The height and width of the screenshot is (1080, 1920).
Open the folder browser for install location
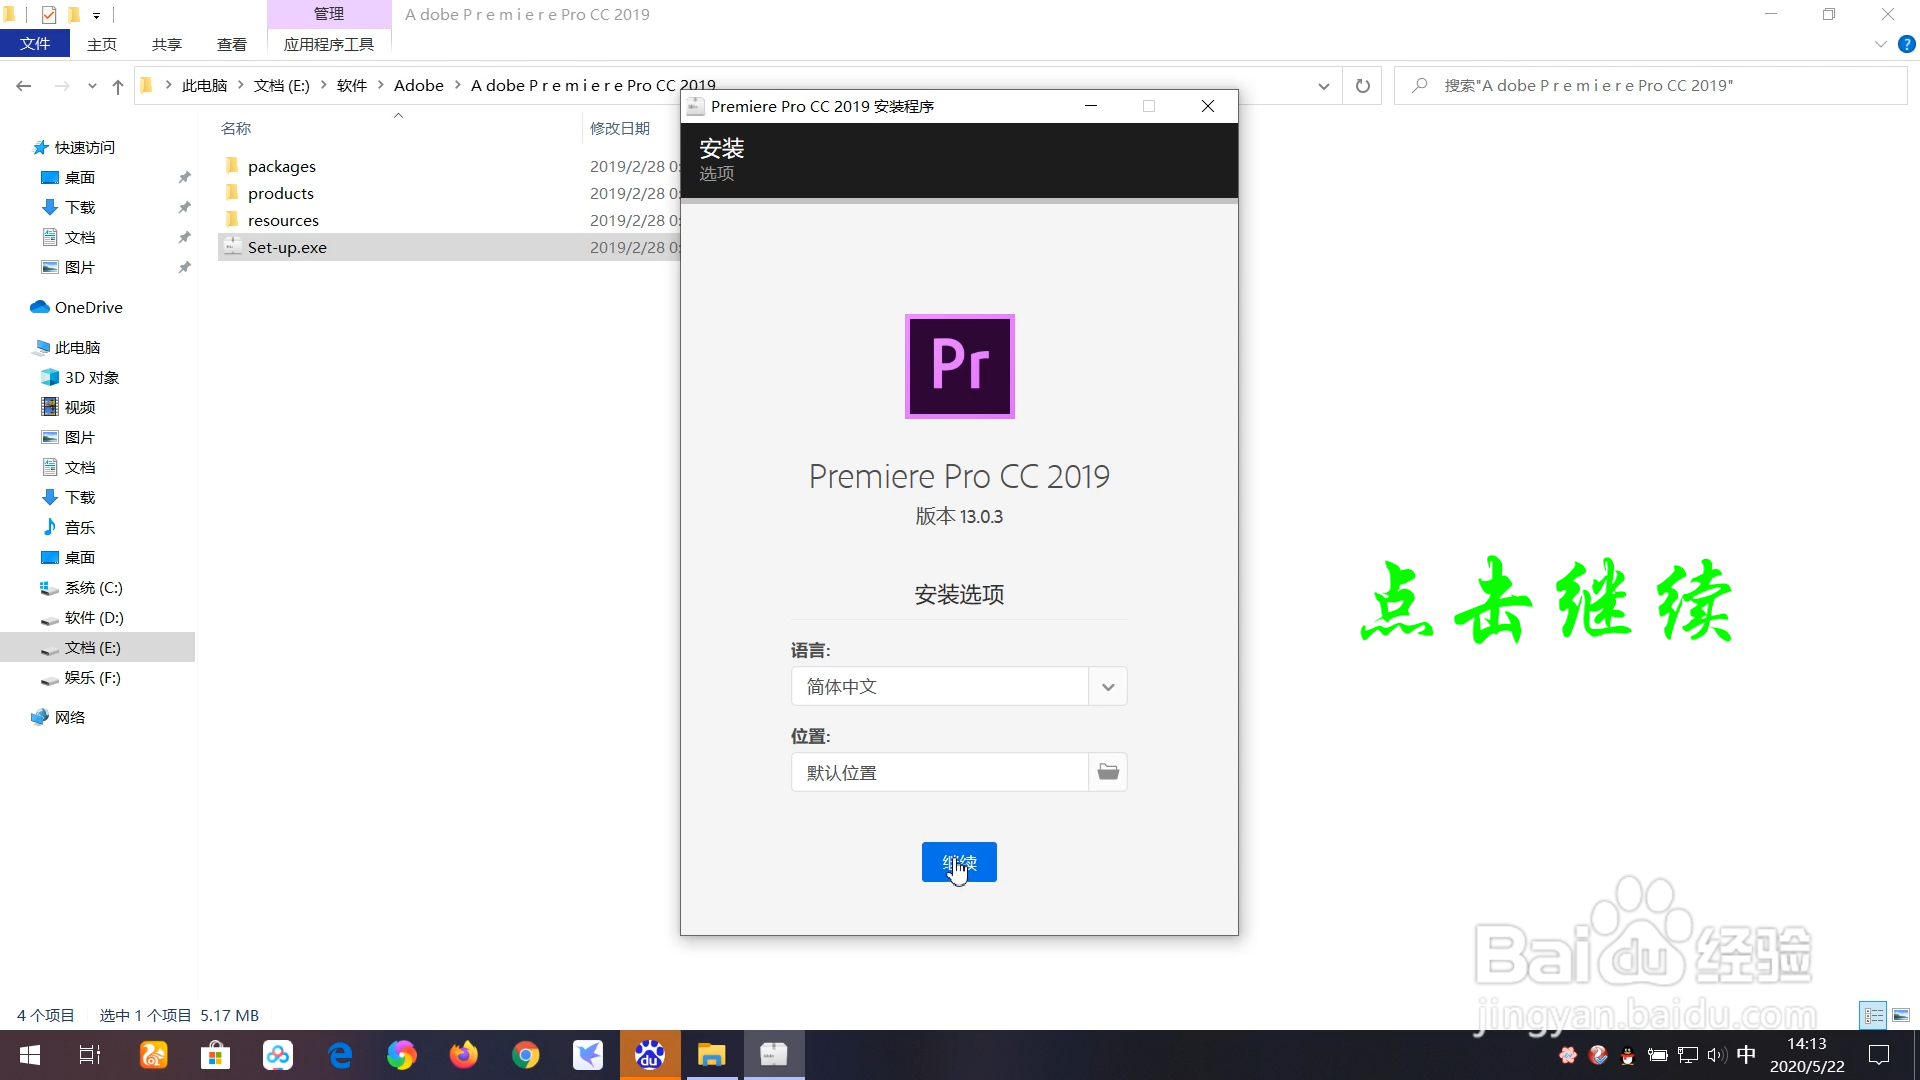(x=1106, y=772)
